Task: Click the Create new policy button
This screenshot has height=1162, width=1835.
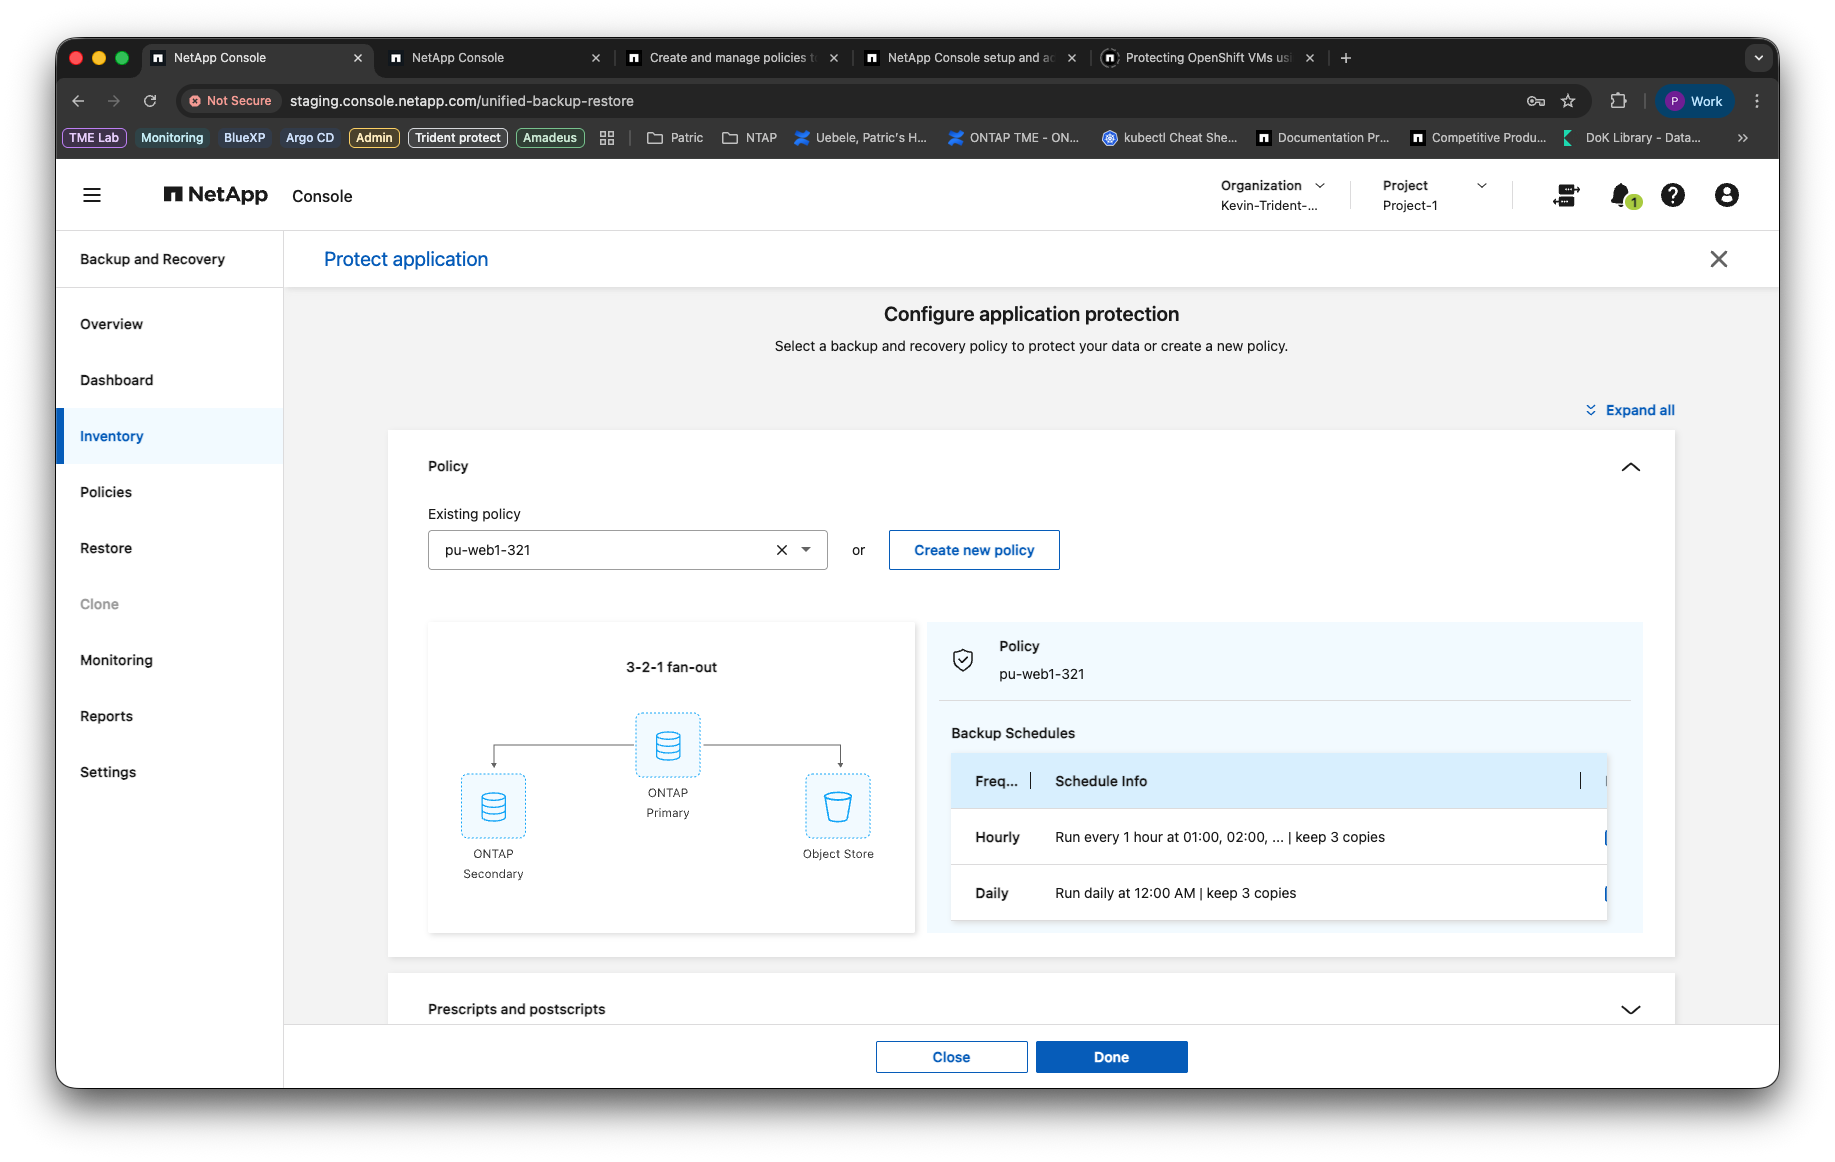Action: (974, 550)
